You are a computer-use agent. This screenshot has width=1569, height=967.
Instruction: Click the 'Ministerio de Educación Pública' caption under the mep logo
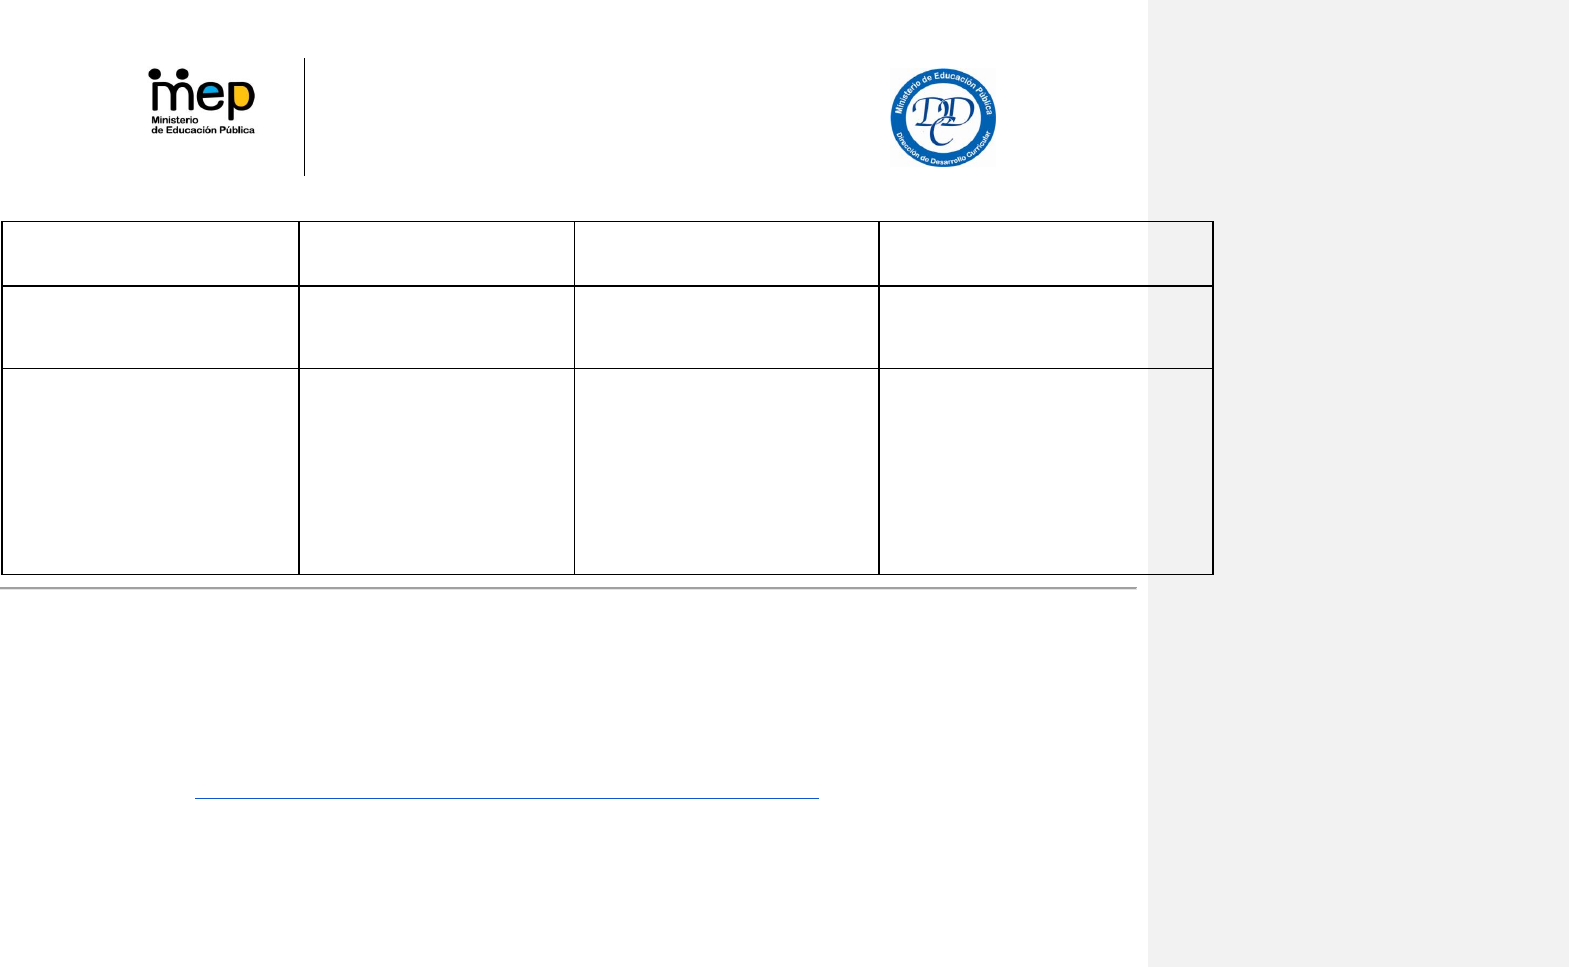click(203, 125)
